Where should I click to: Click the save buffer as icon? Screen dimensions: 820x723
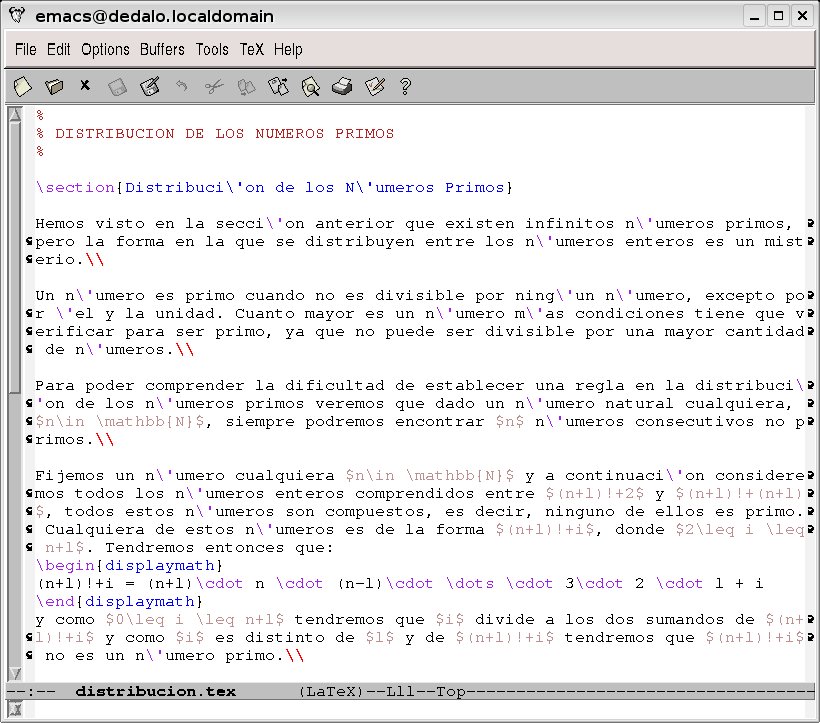click(150, 86)
